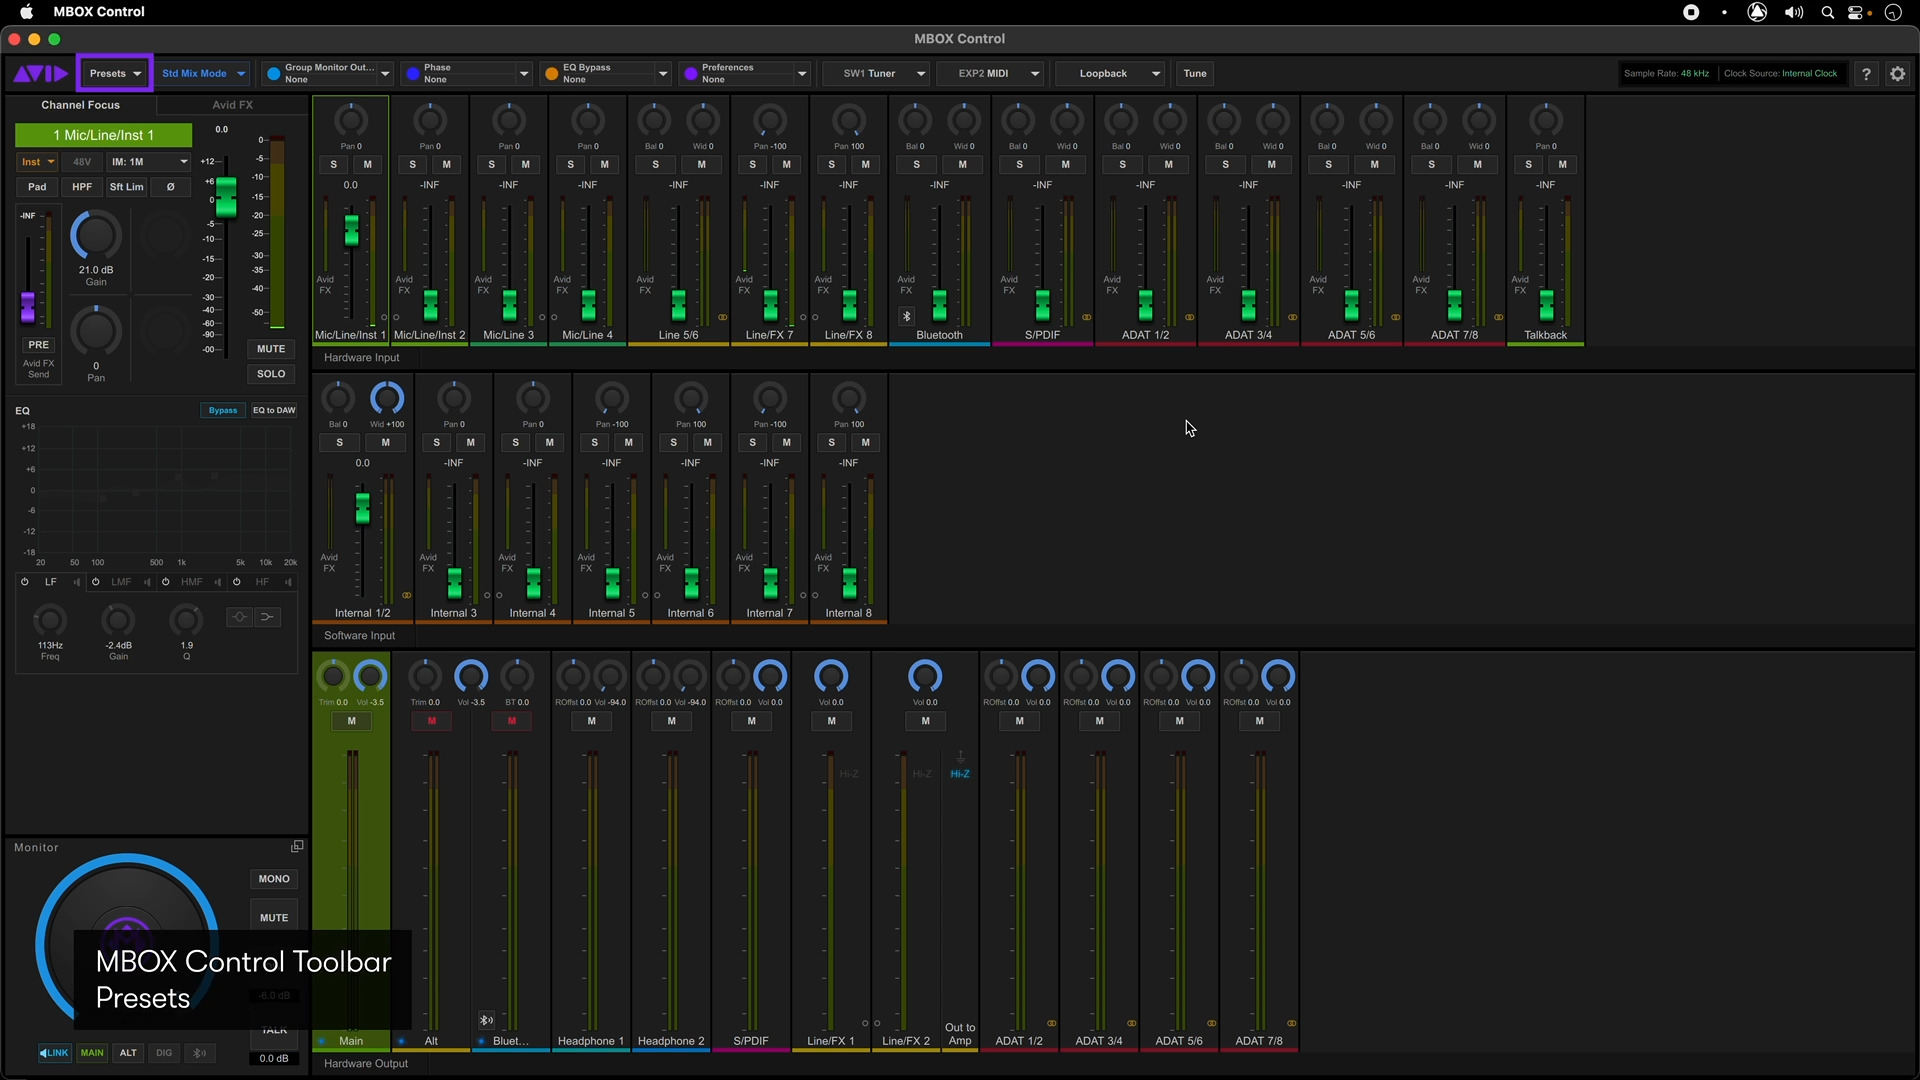Image resolution: width=1920 pixels, height=1080 pixels.
Task: Mute the Mic/Line/Inst 1 input strip
Action: click(x=367, y=165)
